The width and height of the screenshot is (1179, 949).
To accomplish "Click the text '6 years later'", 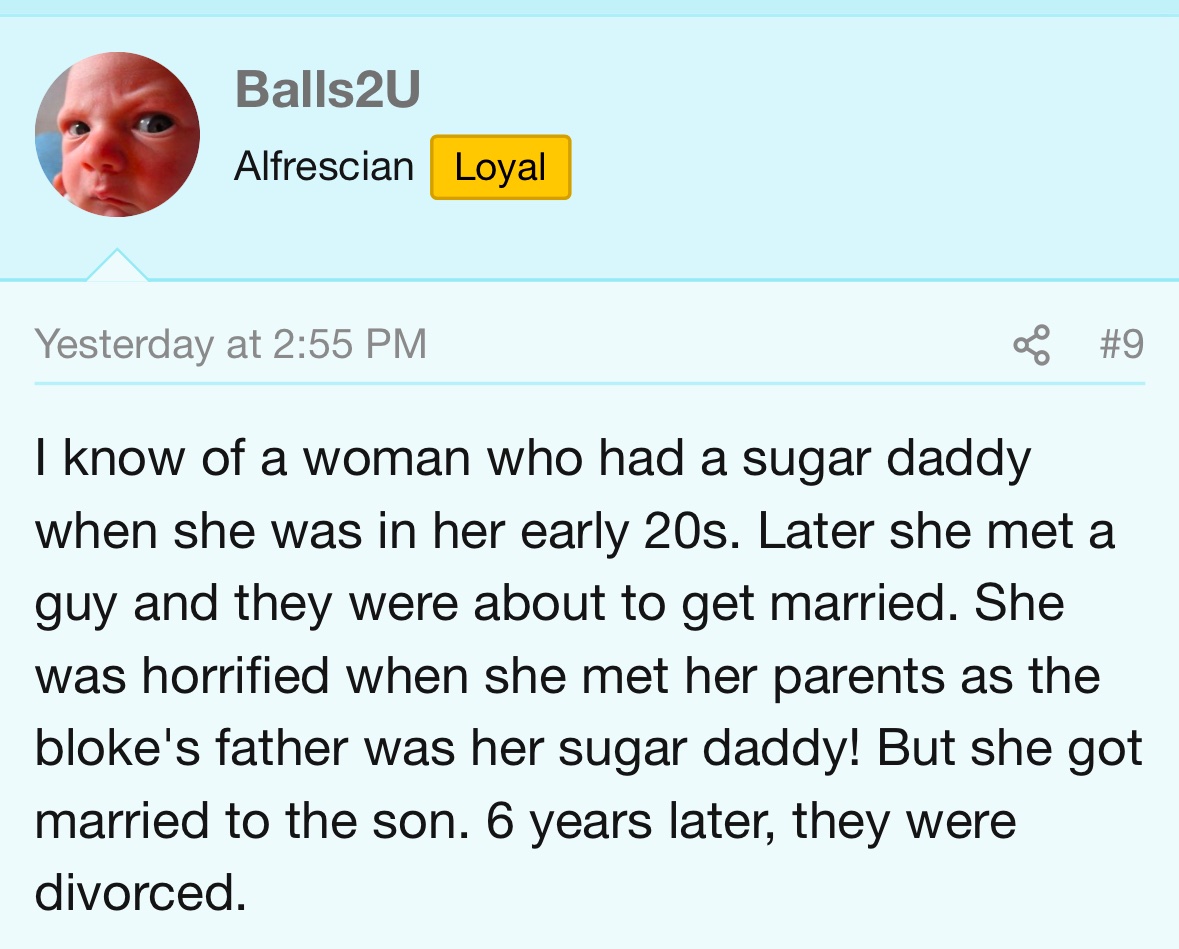I will click(630, 821).
